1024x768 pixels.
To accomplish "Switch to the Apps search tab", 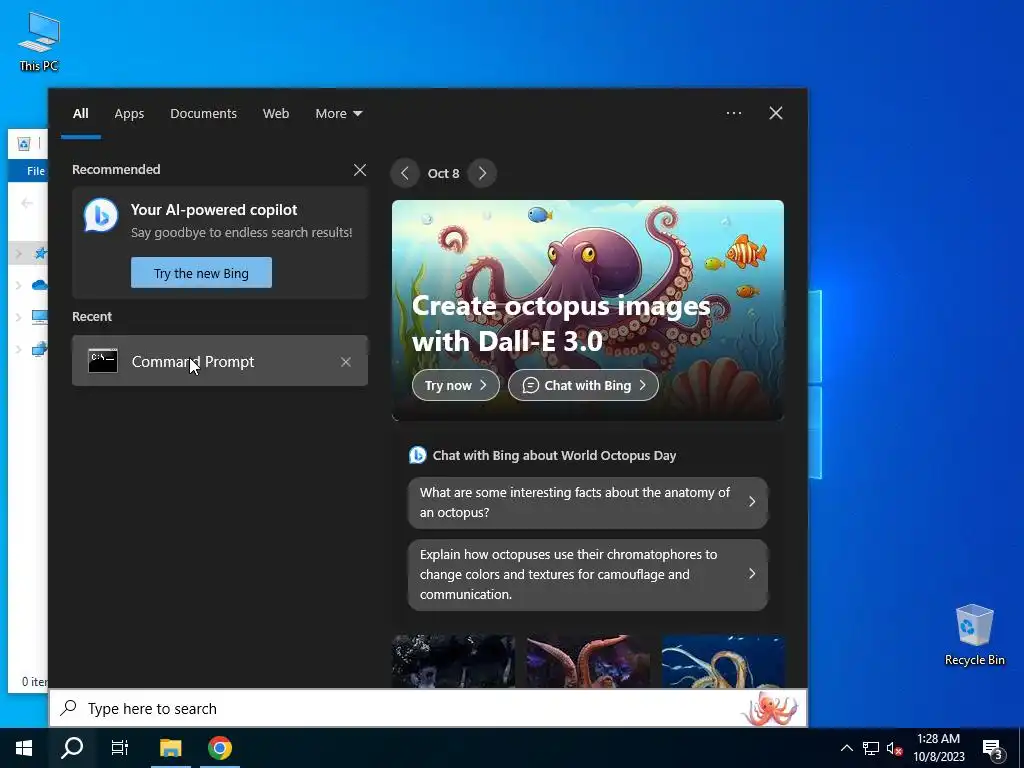I will (x=129, y=114).
